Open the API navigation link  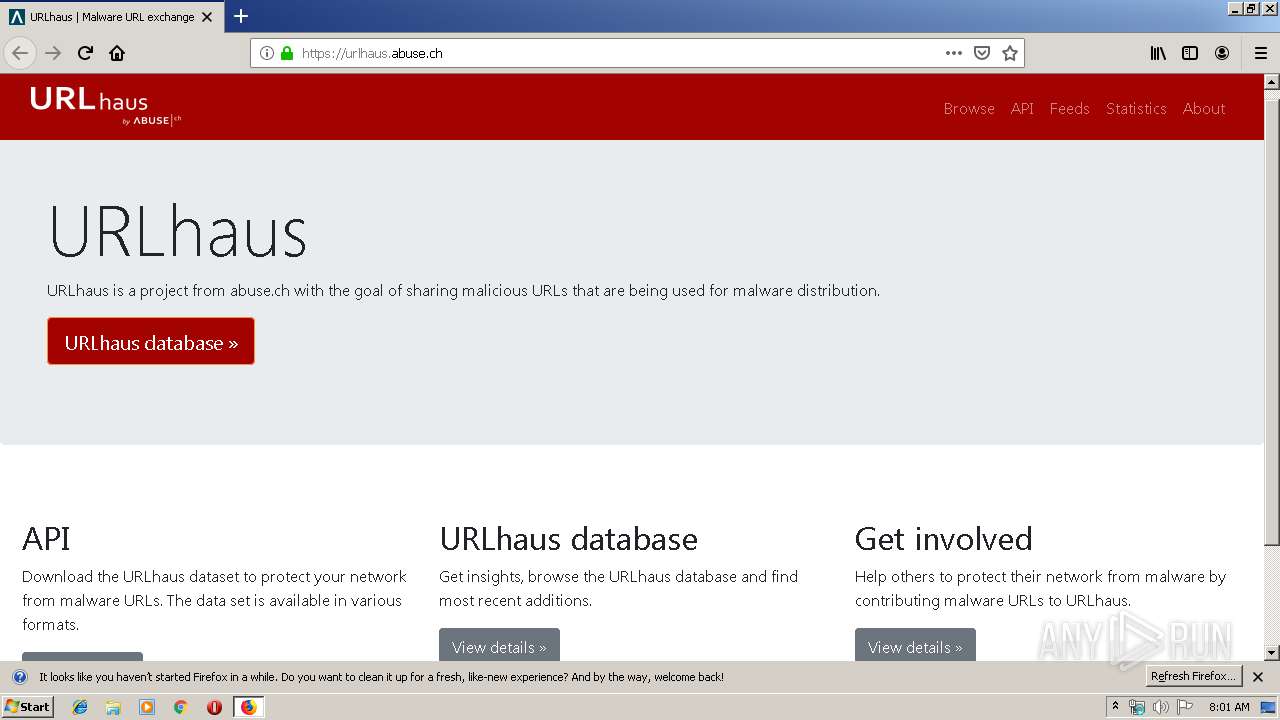[1022, 109]
